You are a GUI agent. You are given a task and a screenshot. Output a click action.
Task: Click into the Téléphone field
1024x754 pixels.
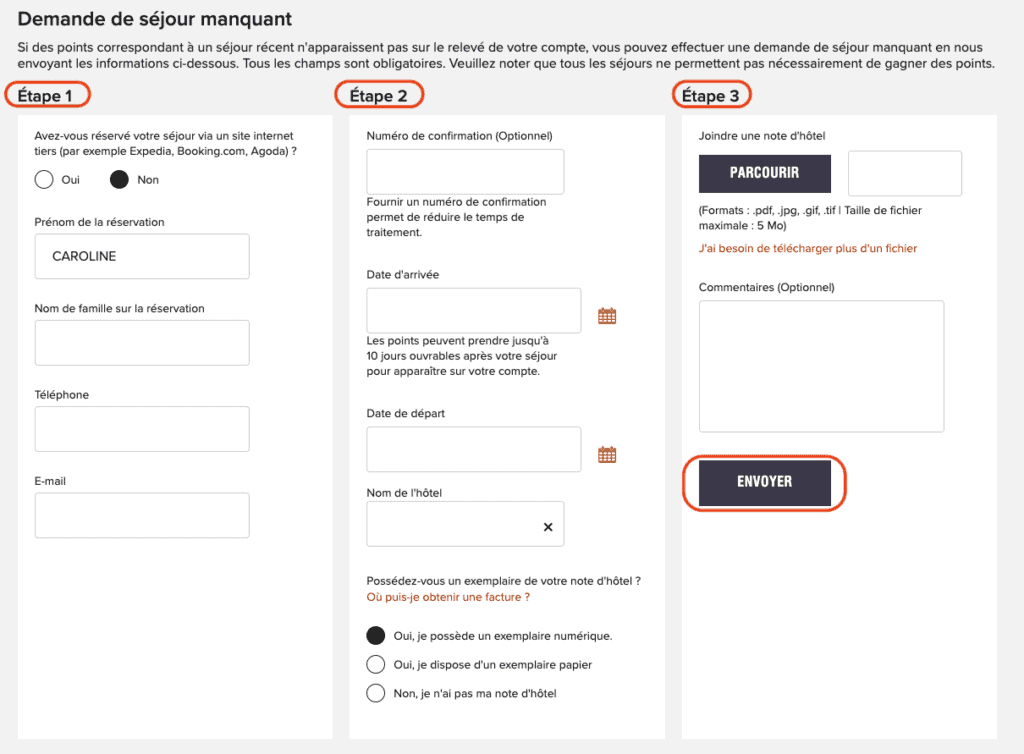[142, 429]
